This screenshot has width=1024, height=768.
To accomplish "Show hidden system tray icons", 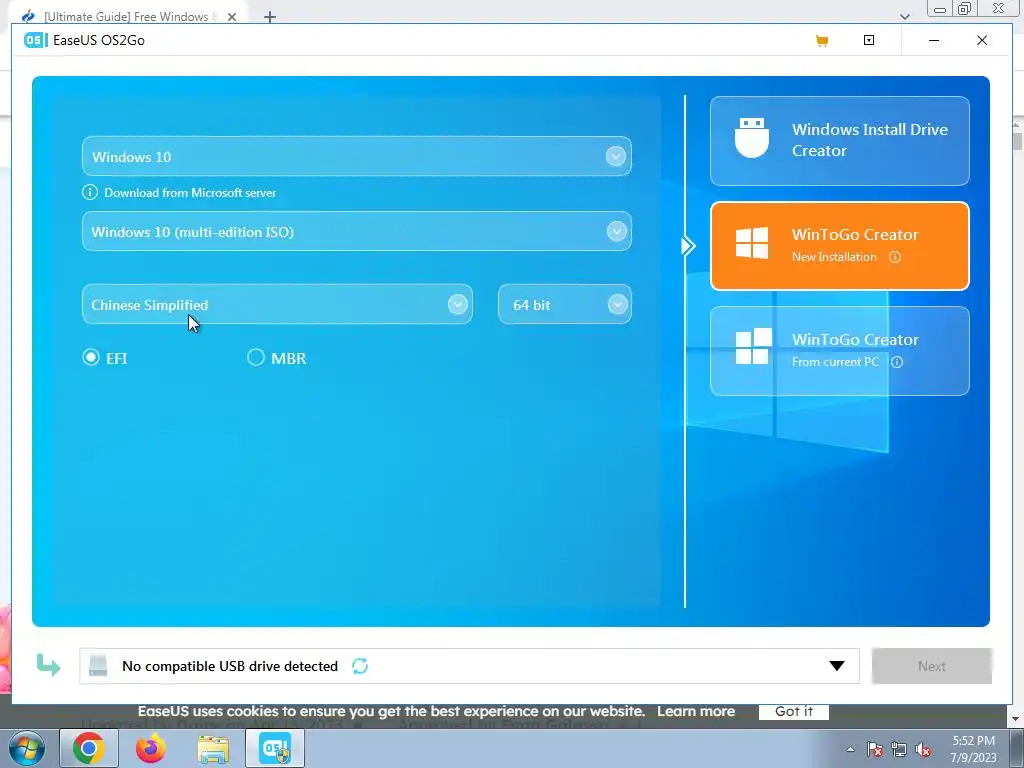I will pyautogui.click(x=850, y=749).
